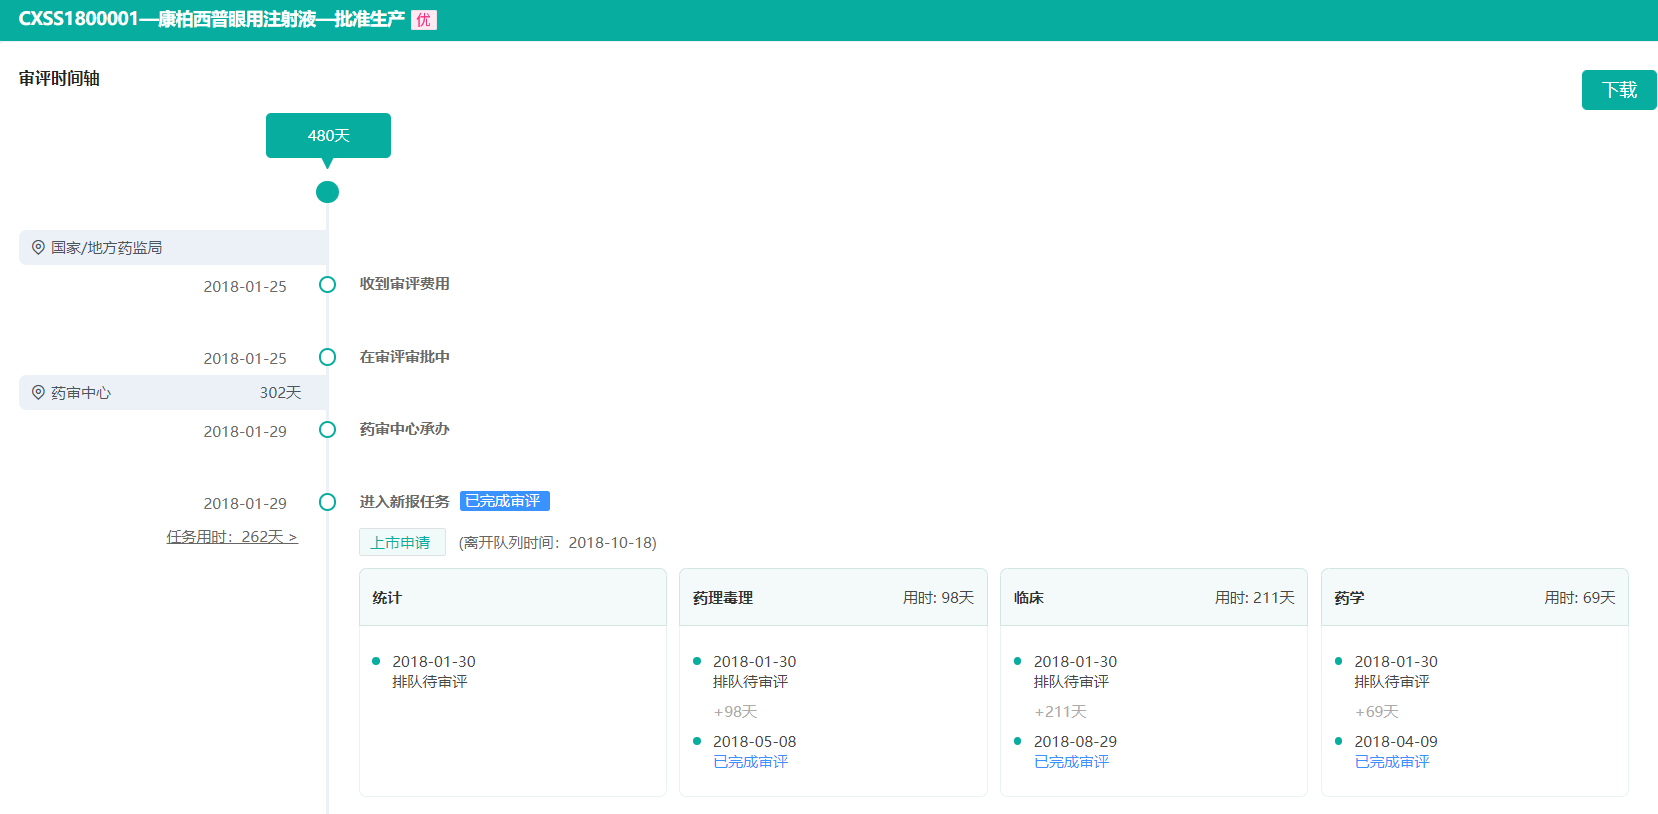Open the 药学 card header
This screenshot has height=814, width=1658.
pyautogui.click(x=1474, y=598)
